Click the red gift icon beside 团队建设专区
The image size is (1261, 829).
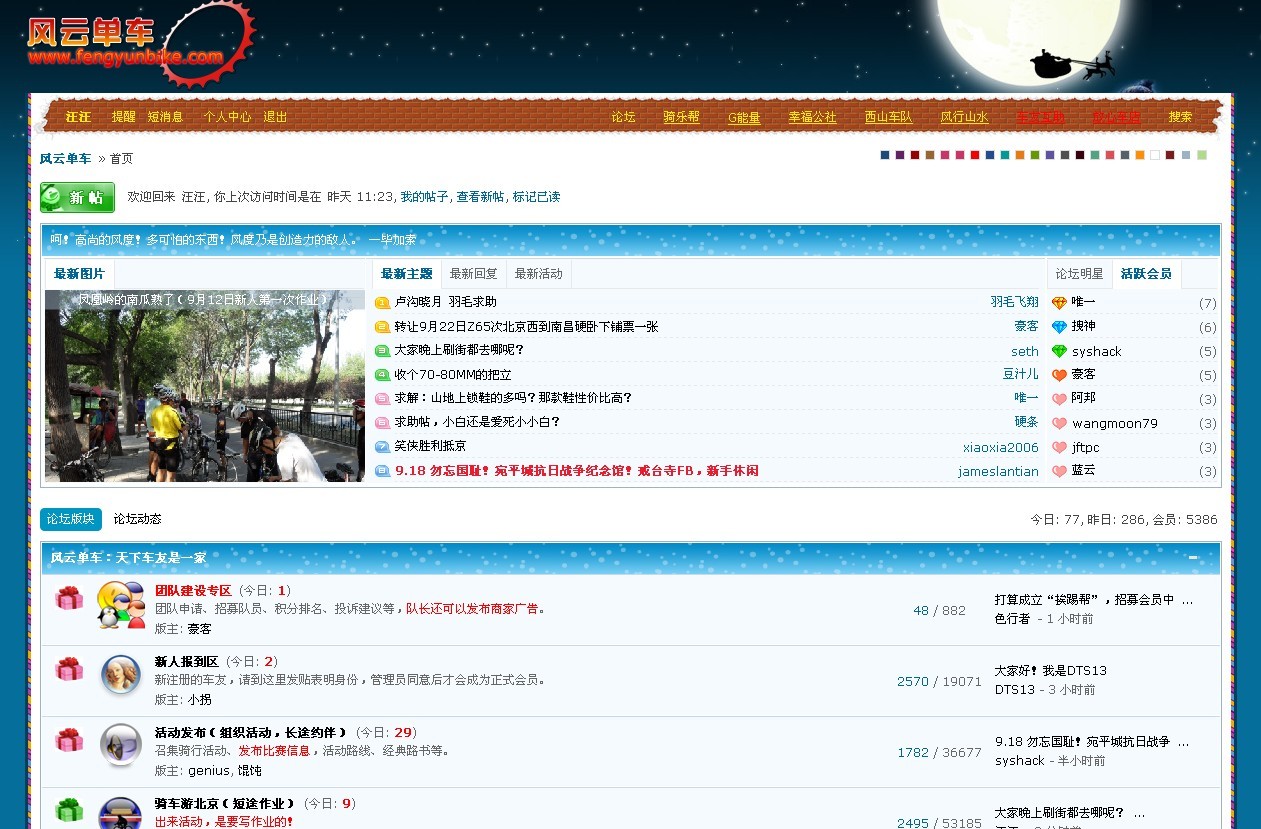[69, 598]
